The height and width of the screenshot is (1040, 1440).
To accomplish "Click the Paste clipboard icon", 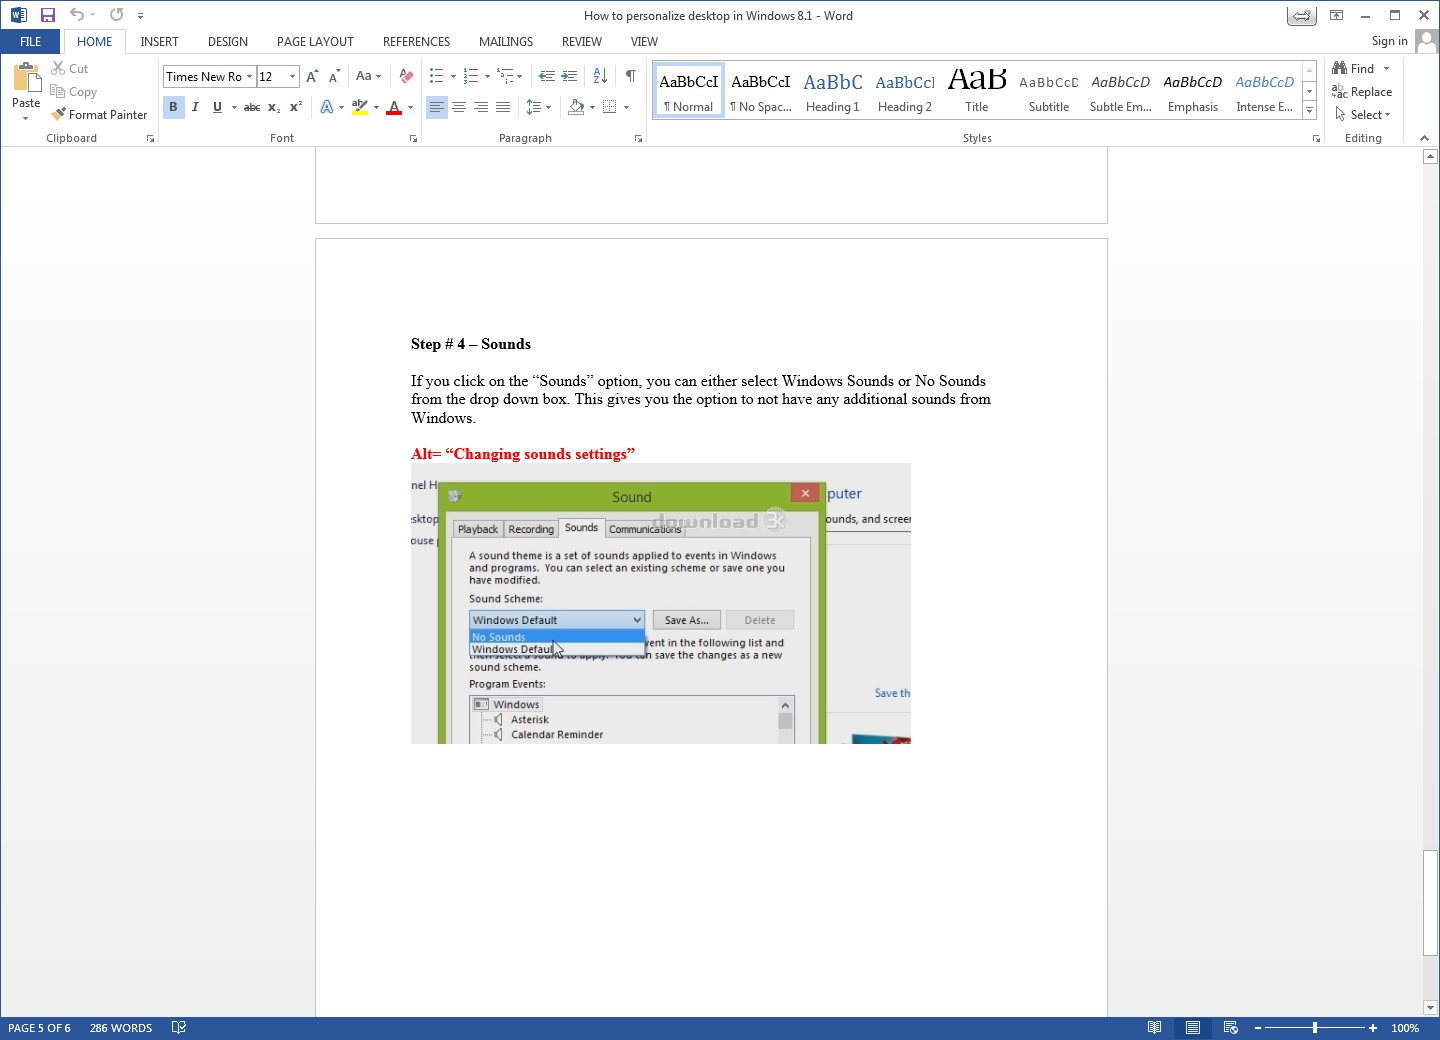I will (26, 78).
